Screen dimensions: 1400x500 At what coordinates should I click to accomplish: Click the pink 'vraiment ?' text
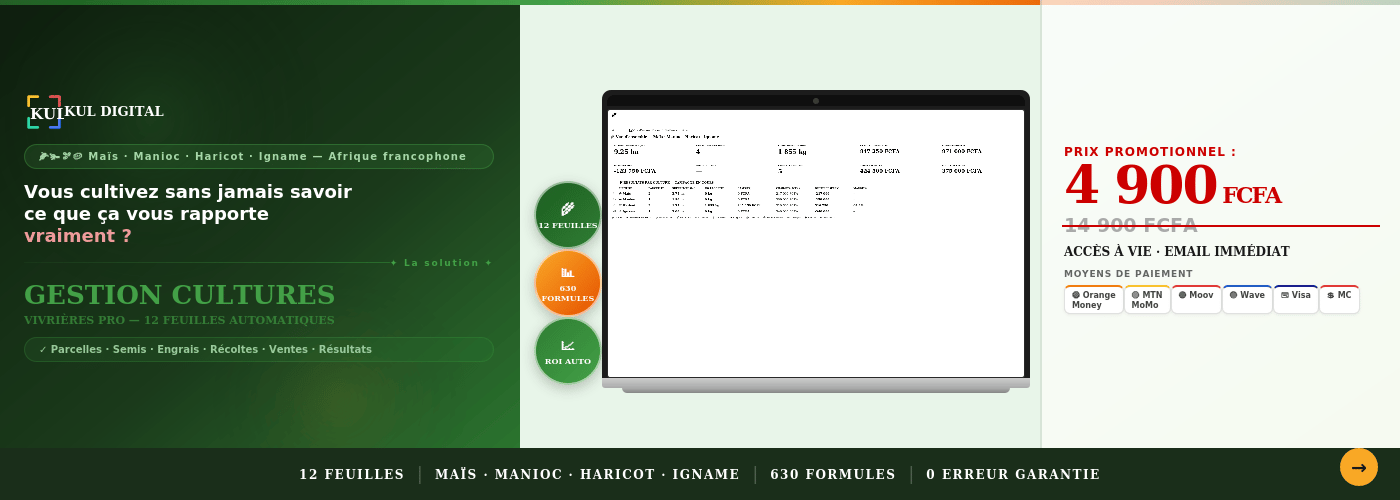[78, 236]
